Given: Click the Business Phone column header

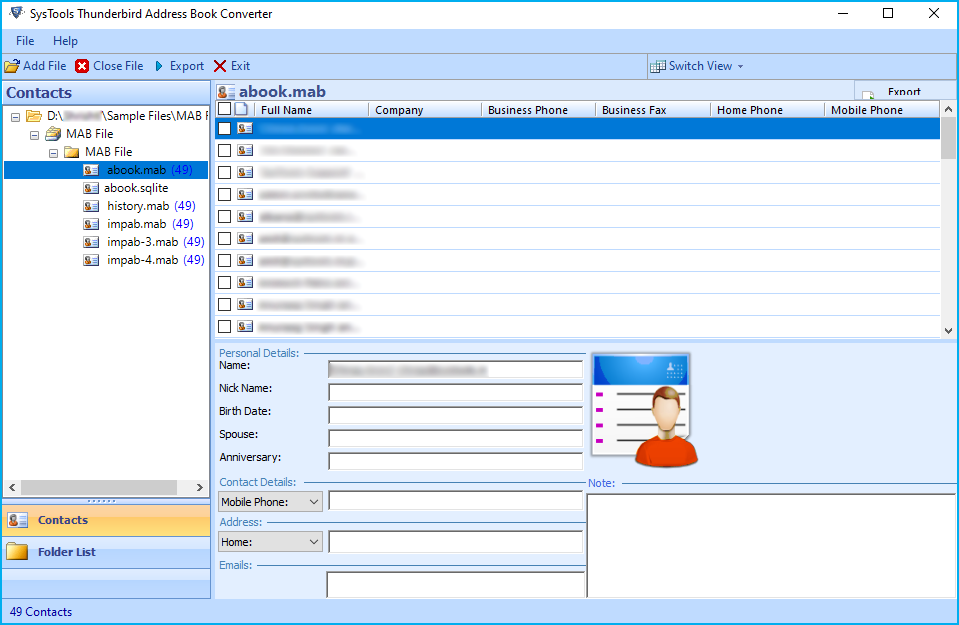Looking at the screenshot, I should click(x=539, y=110).
